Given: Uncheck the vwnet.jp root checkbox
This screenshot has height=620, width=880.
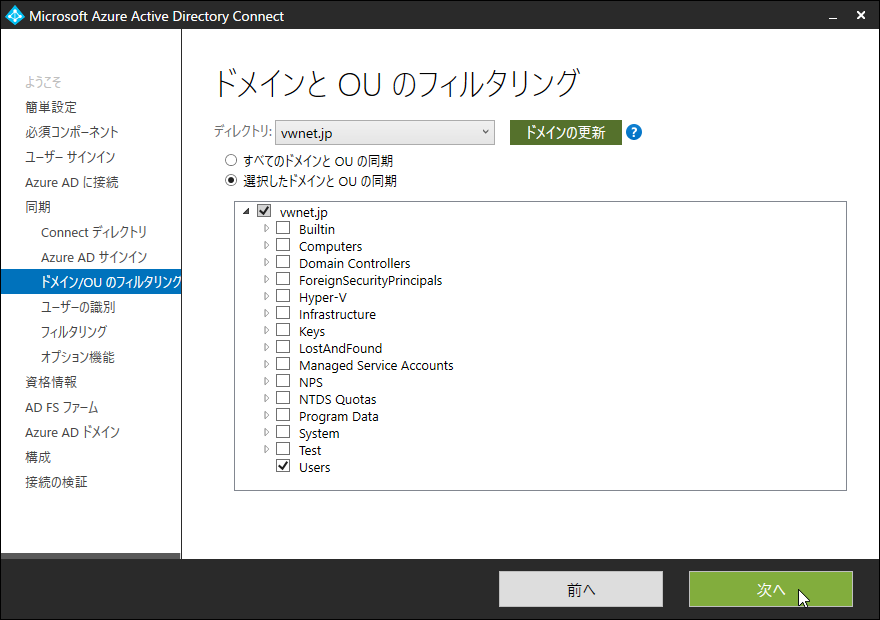Looking at the screenshot, I should [x=264, y=211].
